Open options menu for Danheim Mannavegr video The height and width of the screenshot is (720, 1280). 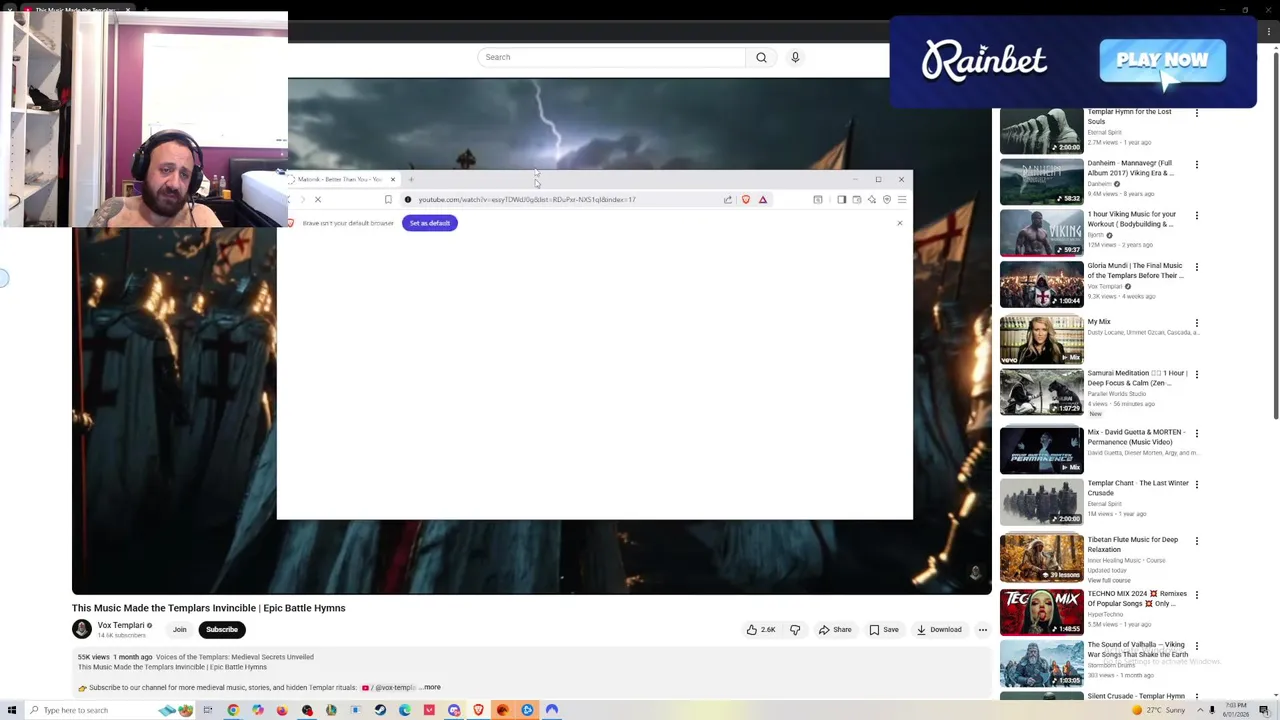pos(1197,164)
